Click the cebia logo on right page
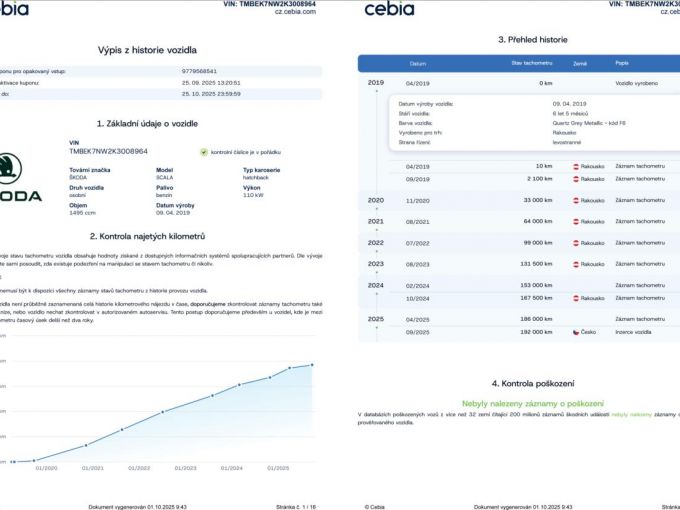 (389, 8)
